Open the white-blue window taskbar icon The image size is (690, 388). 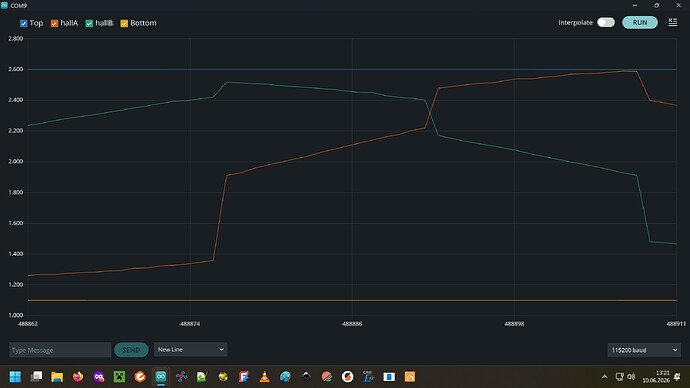[389, 377]
